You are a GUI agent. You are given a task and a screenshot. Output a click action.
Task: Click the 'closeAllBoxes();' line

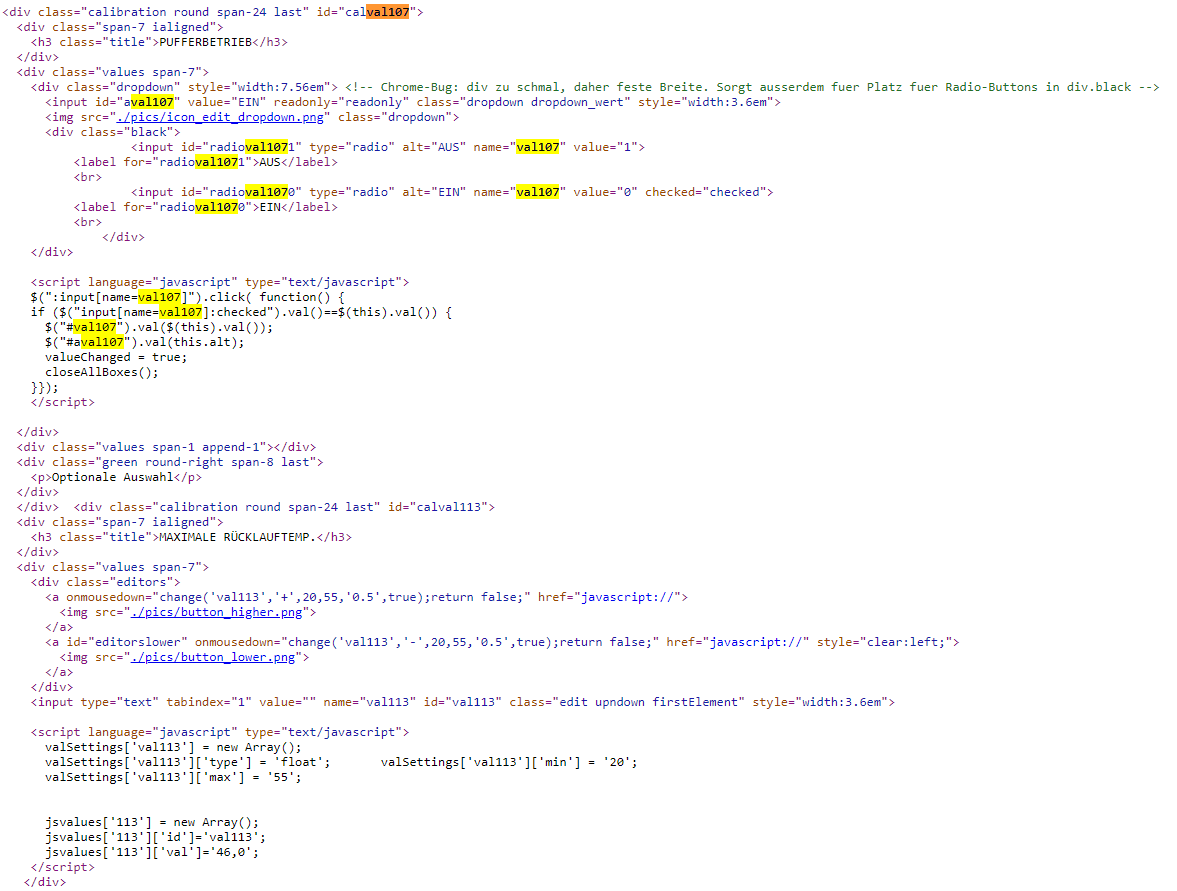point(102,372)
